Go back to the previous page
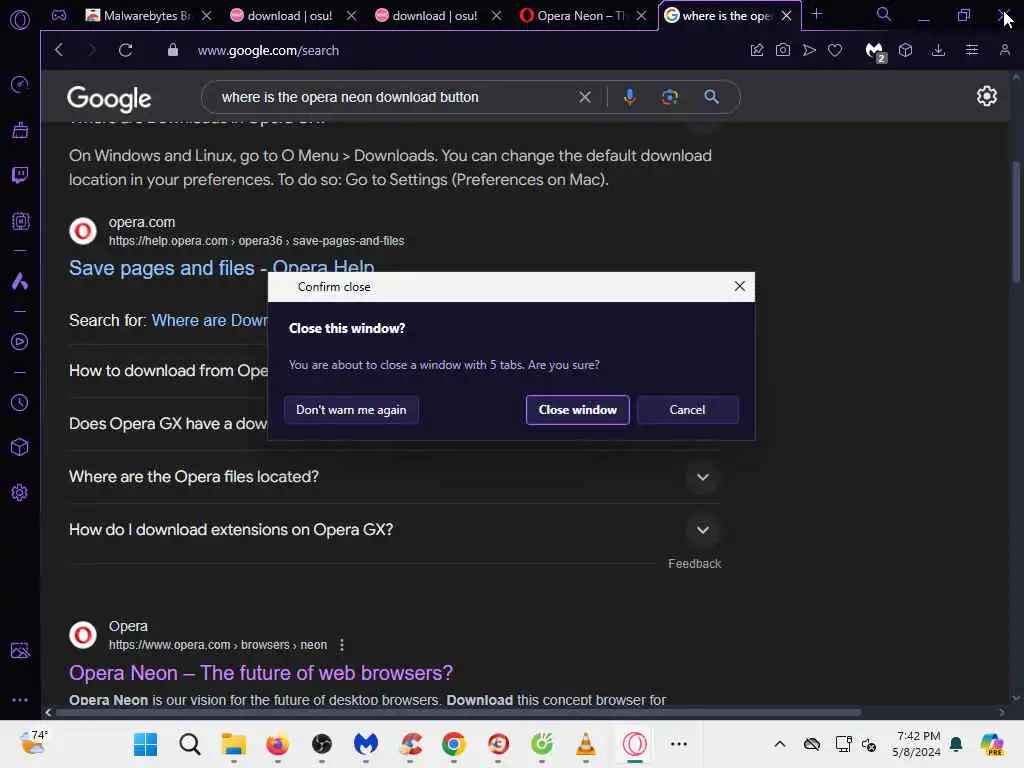Image resolution: width=1024 pixels, height=768 pixels. pyautogui.click(x=59, y=50)
